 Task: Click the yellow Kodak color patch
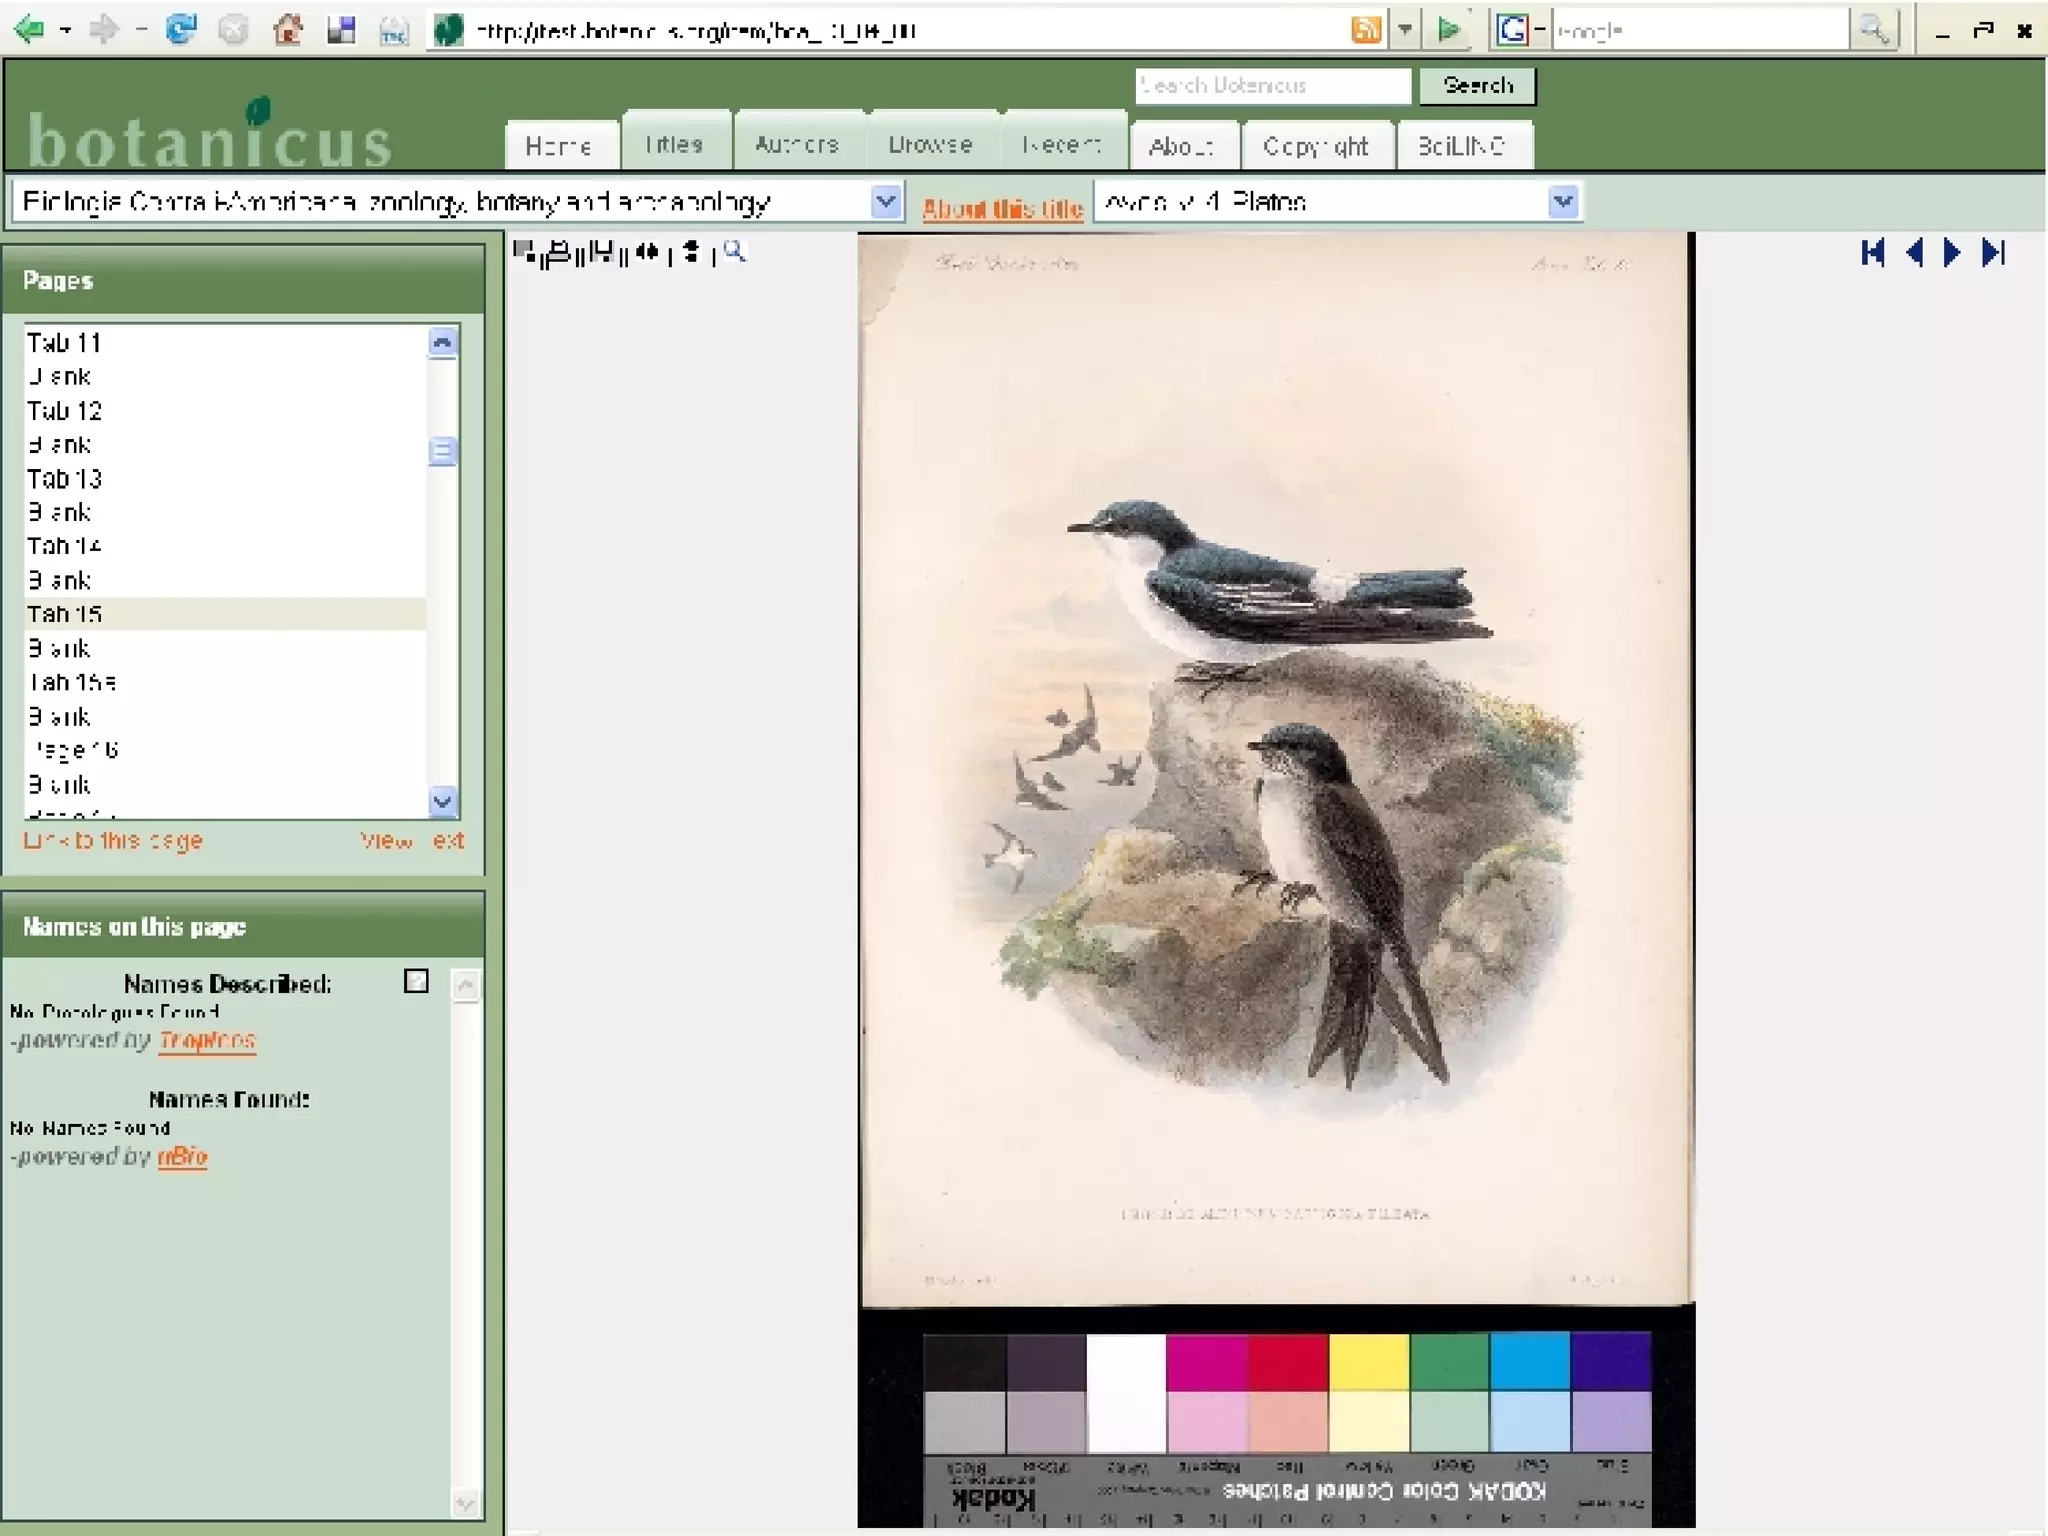[1368, 1362]
